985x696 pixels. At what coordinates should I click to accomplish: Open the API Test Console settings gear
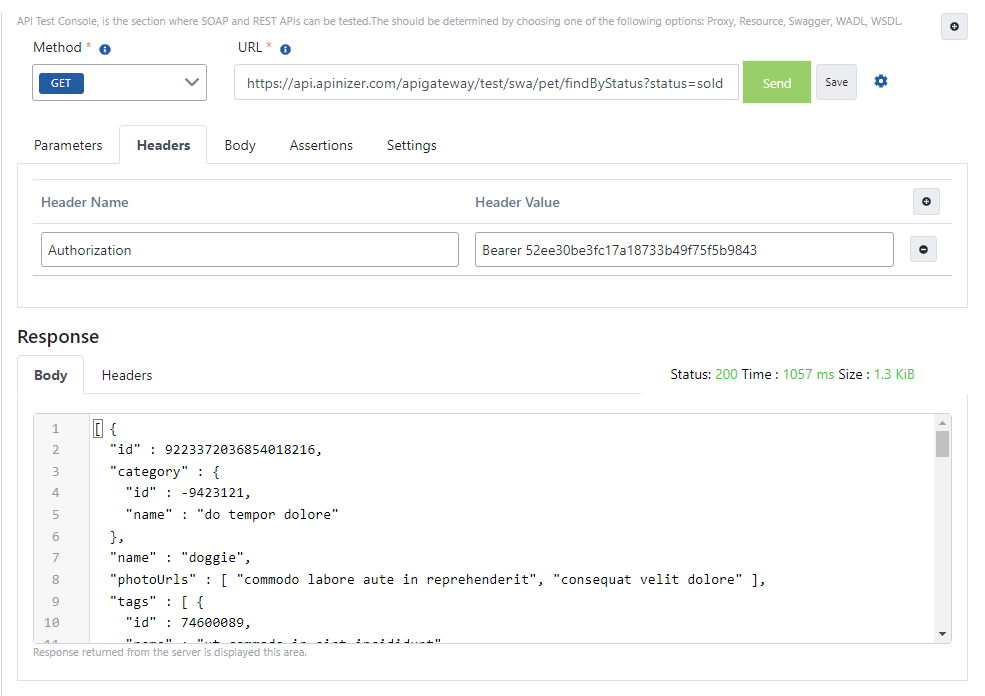point(880,82)
